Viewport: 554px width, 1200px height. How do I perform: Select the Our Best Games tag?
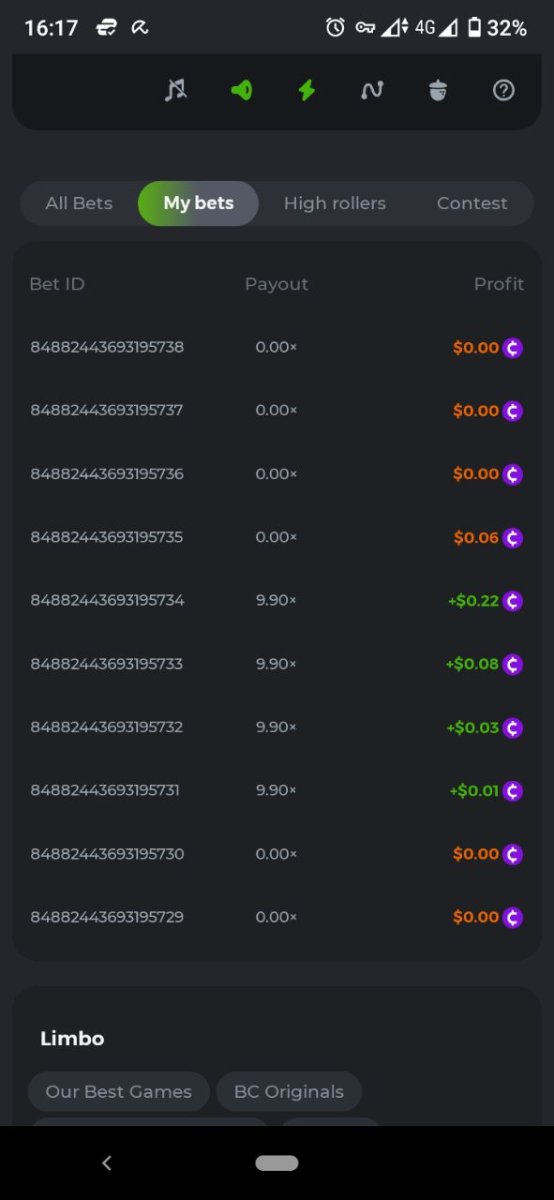[118, 1092]
